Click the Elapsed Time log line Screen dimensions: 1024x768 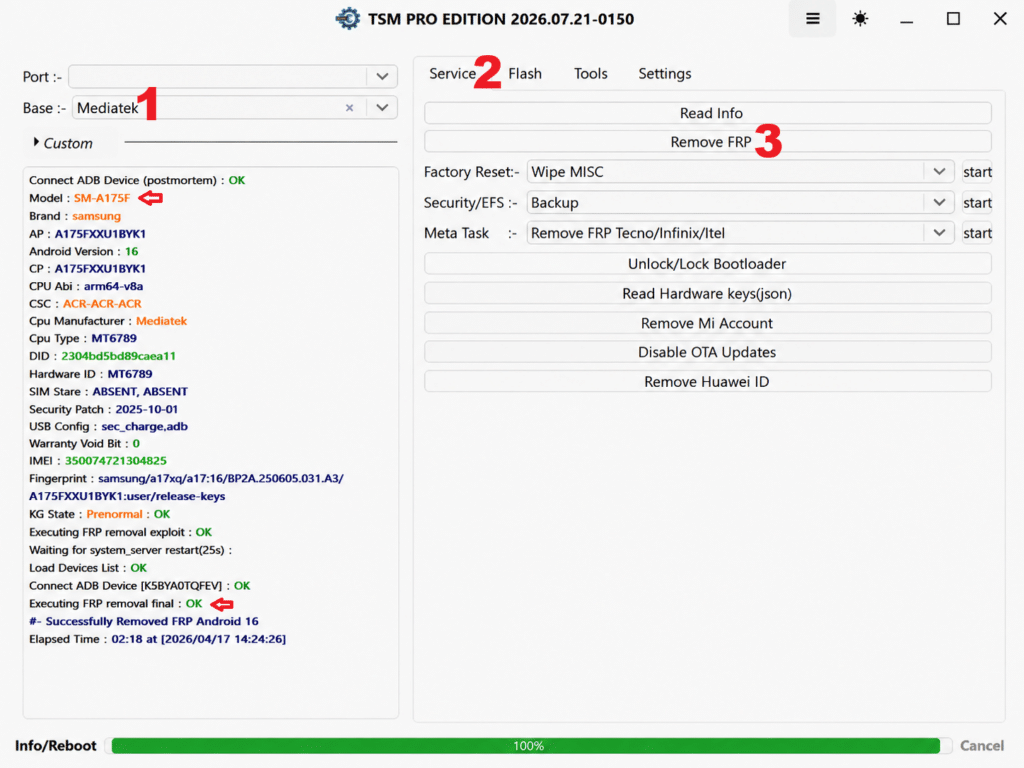(x=157, y=639)
